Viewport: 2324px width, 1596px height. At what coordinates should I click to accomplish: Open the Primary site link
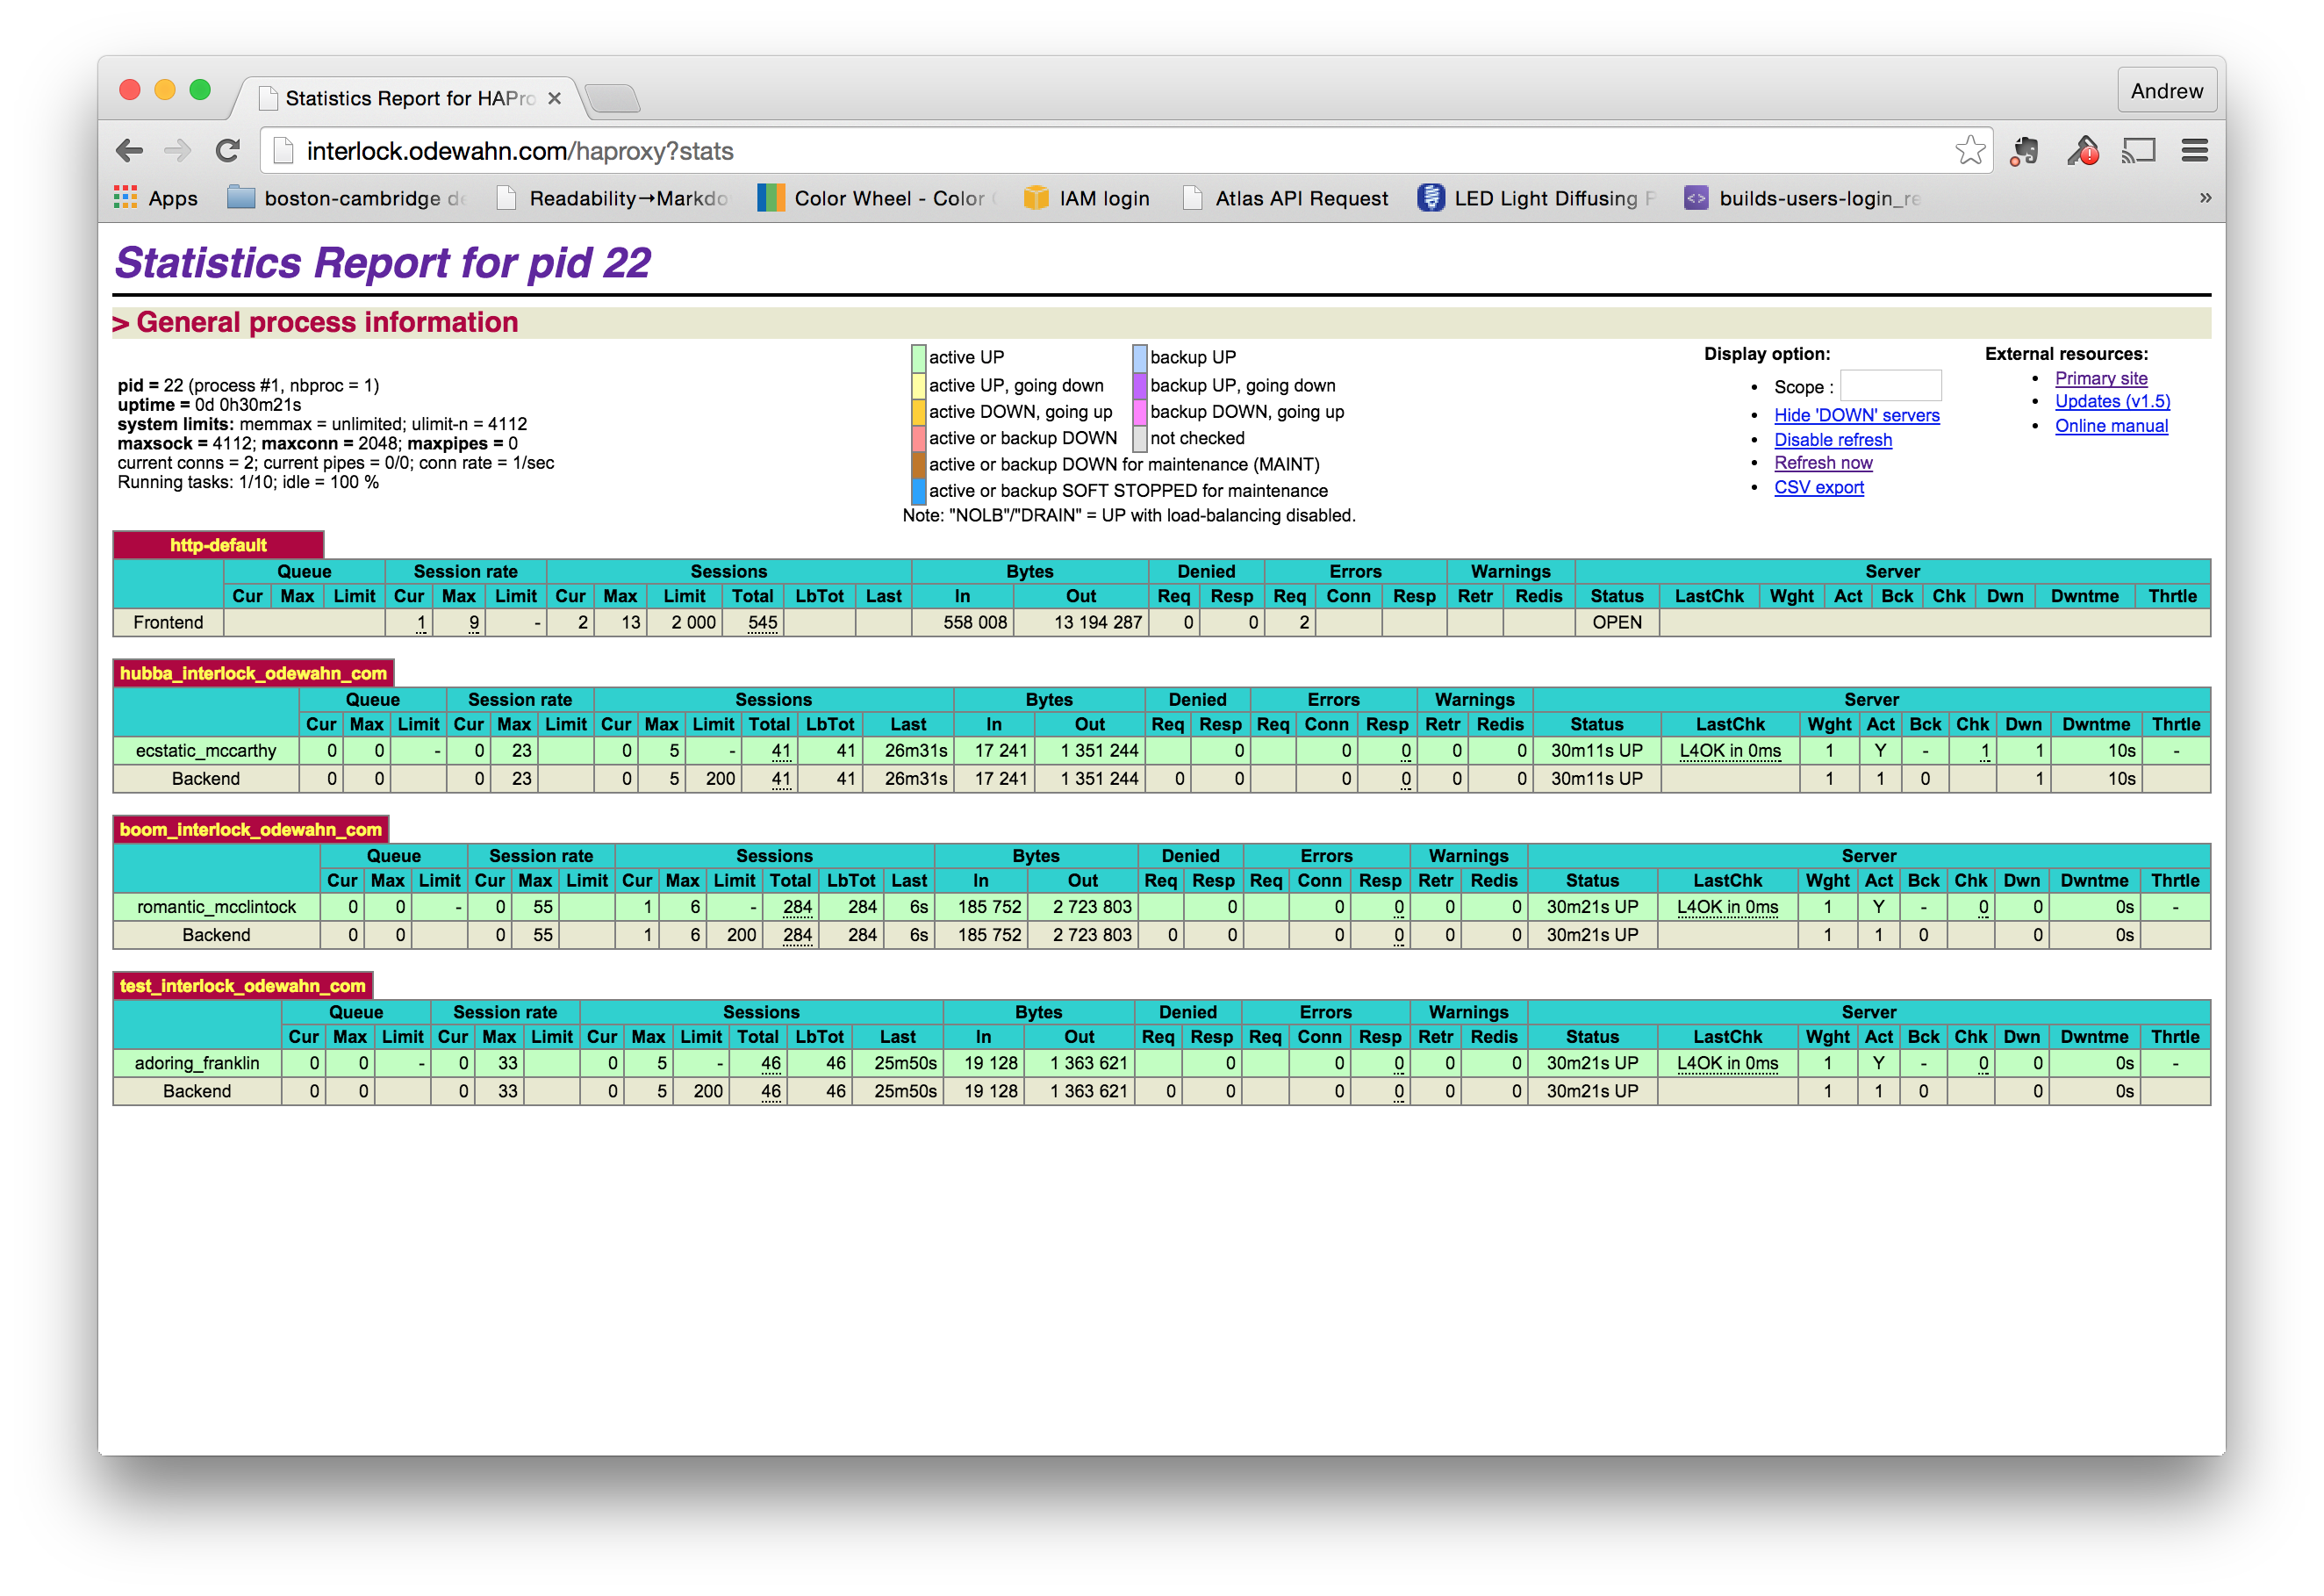(x=2100, y=378)
